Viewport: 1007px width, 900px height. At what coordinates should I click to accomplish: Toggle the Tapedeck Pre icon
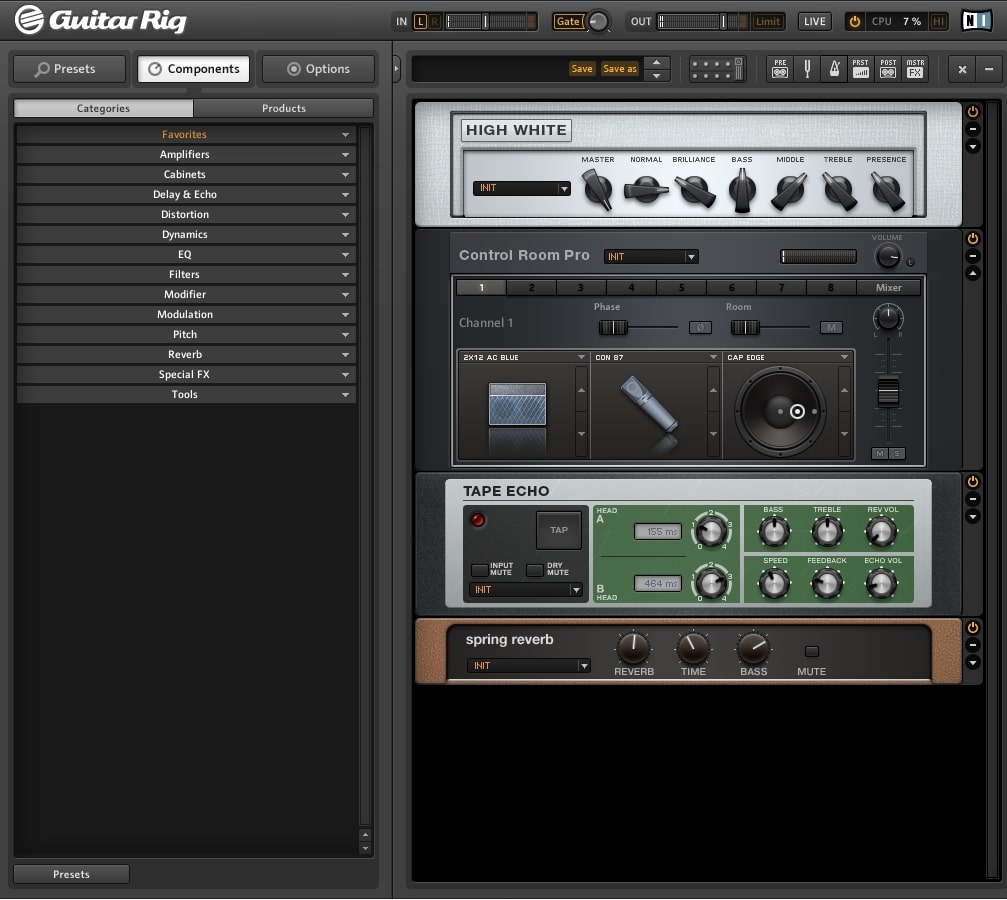pos(780,69)
